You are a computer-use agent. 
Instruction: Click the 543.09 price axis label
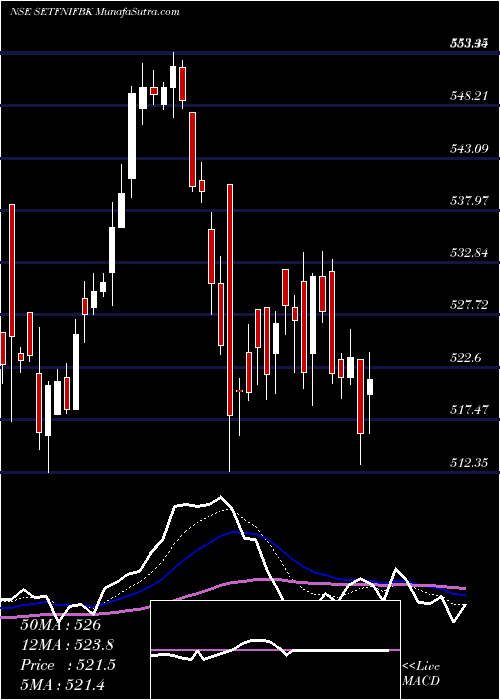pyautogui.click(x=468, y=148)
